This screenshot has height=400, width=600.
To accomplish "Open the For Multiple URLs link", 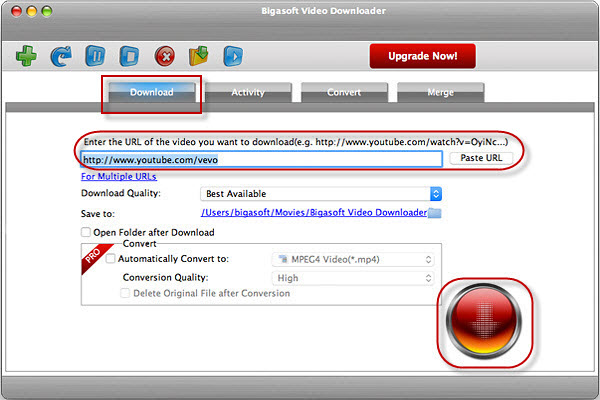I will pos(119,176).
